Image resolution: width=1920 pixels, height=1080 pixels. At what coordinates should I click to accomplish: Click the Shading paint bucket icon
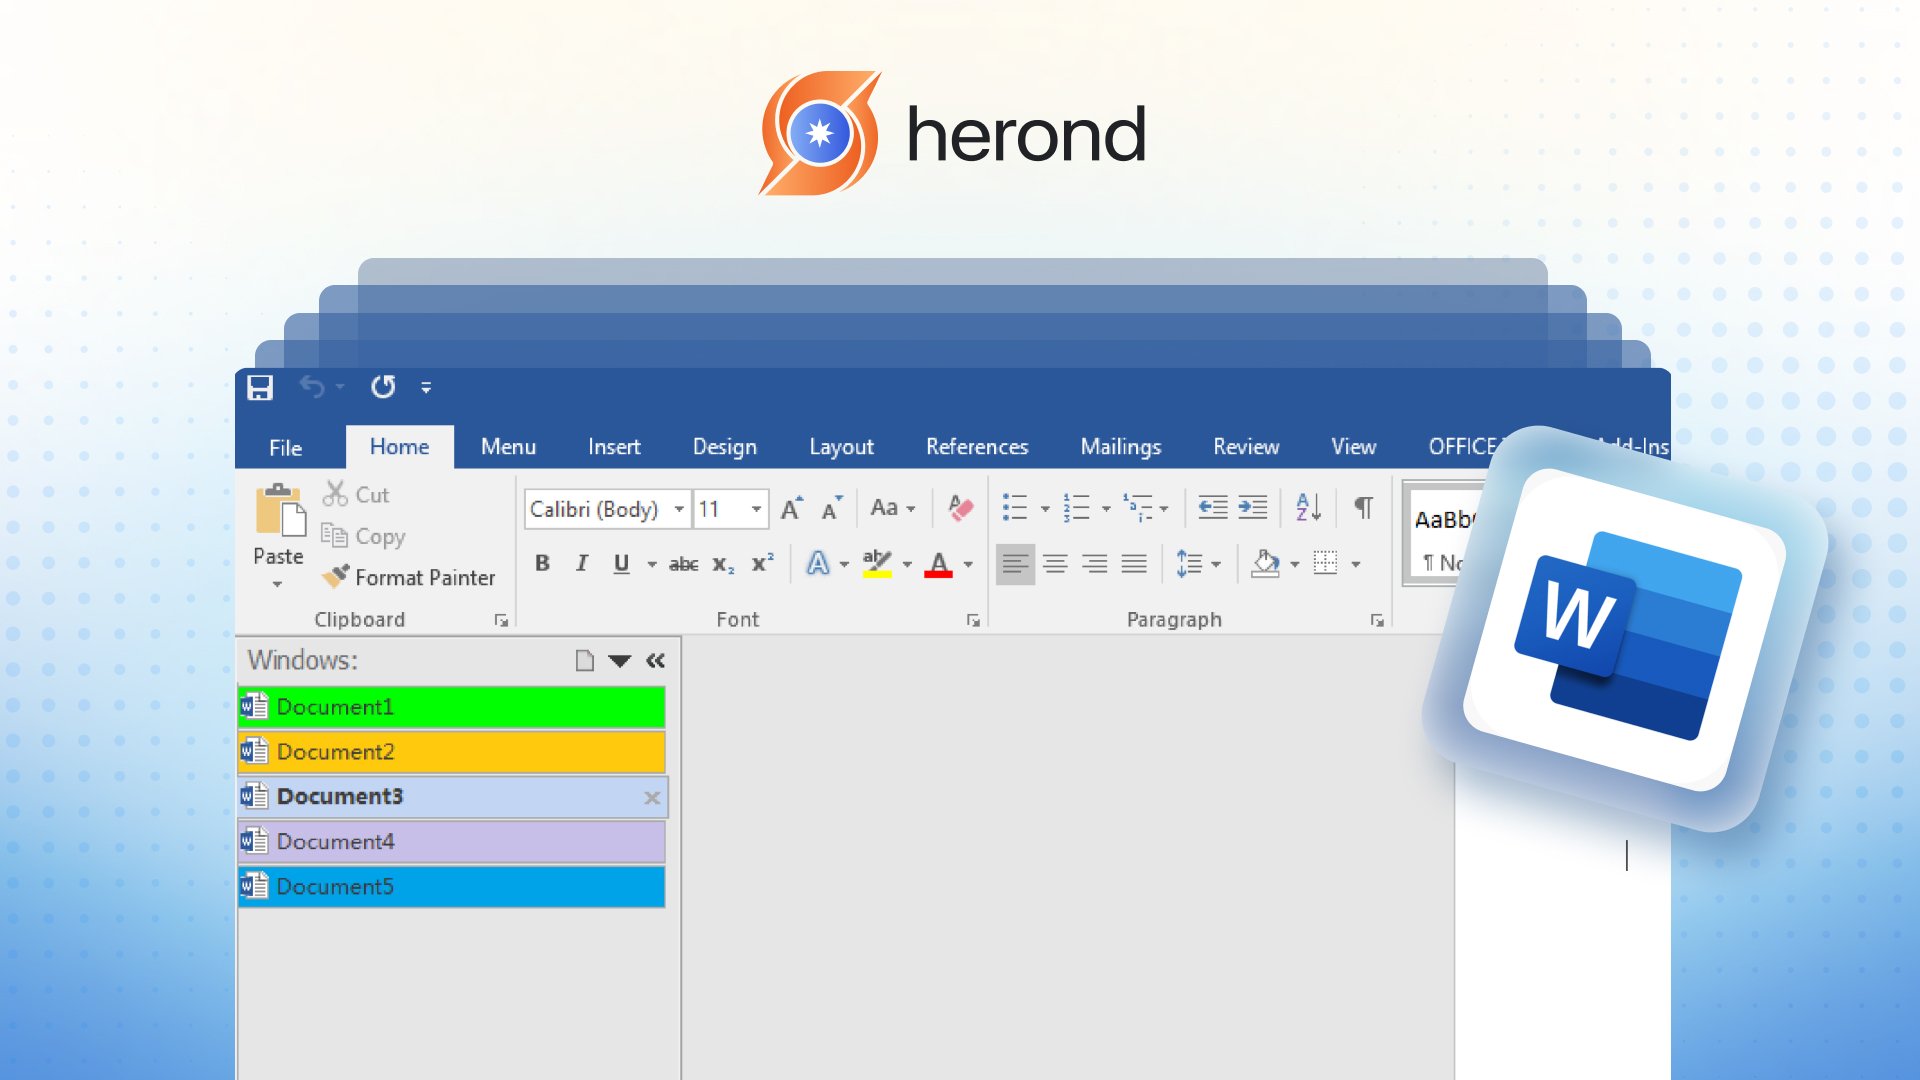pyautogui.click(x=1265, y=564)
